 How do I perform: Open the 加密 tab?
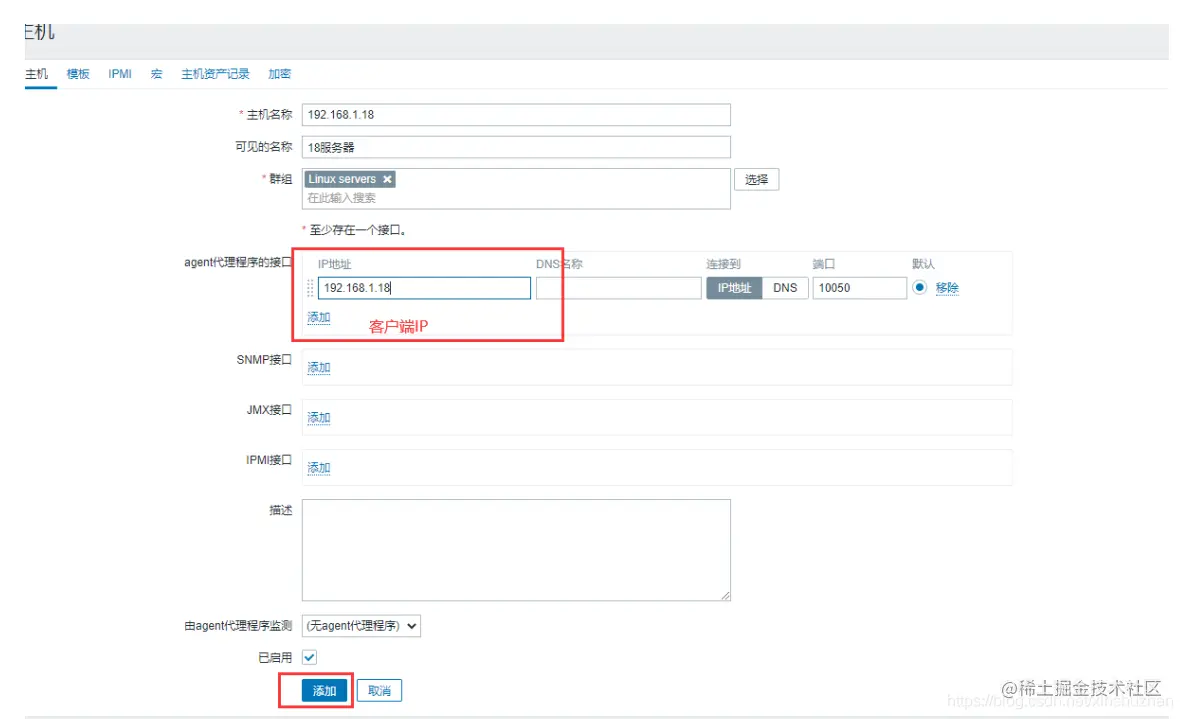click(x=280, y=74)
